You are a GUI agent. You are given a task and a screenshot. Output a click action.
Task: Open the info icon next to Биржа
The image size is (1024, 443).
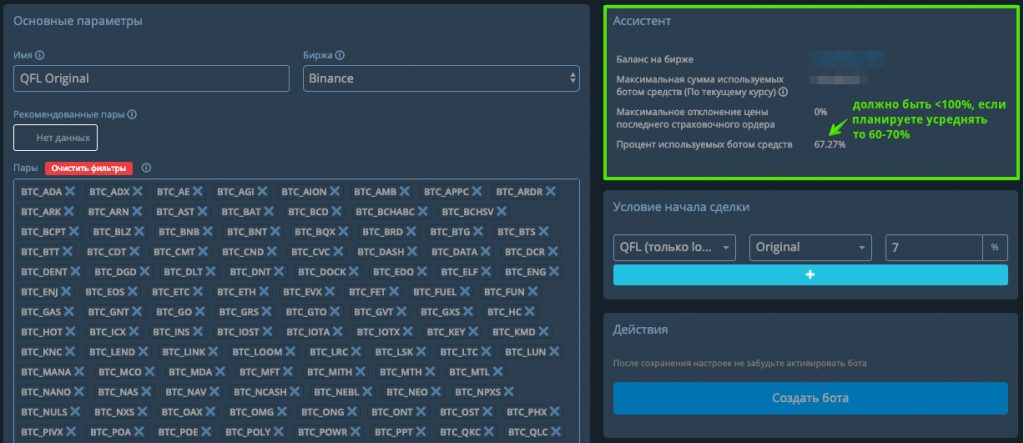[340, 56]
